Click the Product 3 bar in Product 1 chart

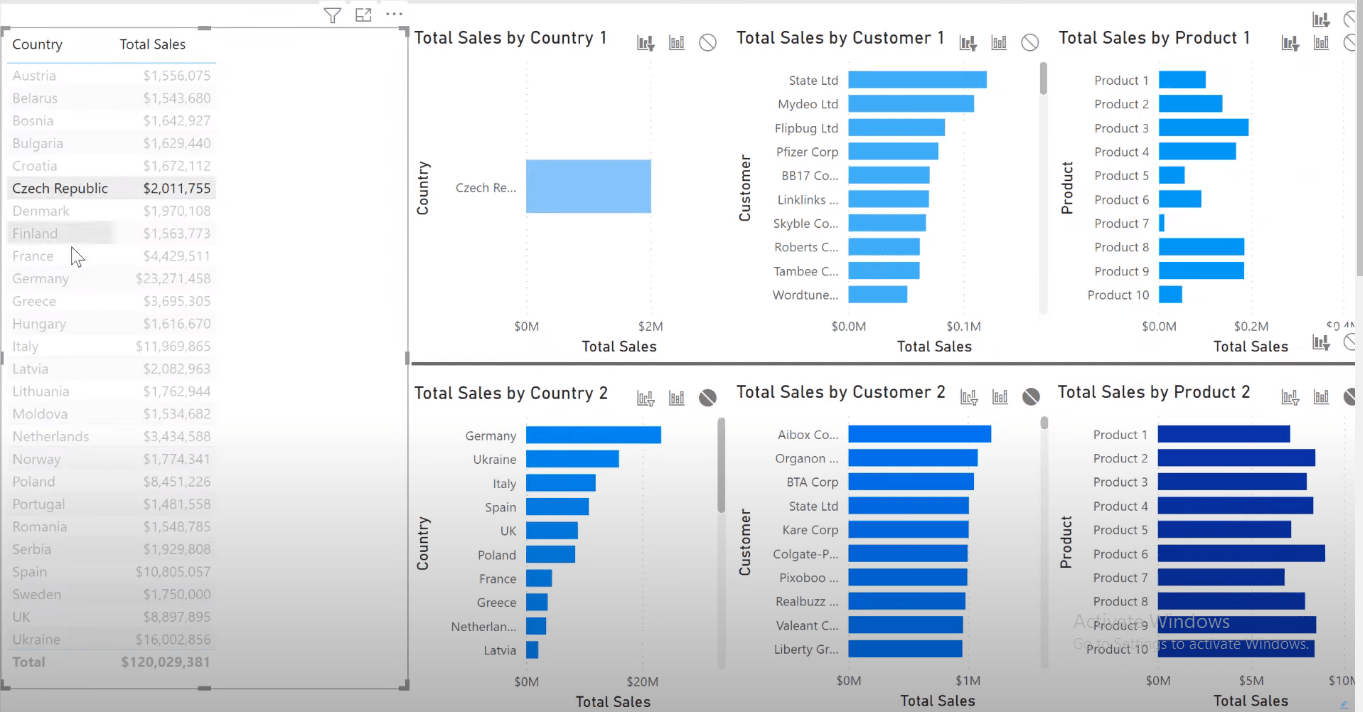tap(1203, 128)
